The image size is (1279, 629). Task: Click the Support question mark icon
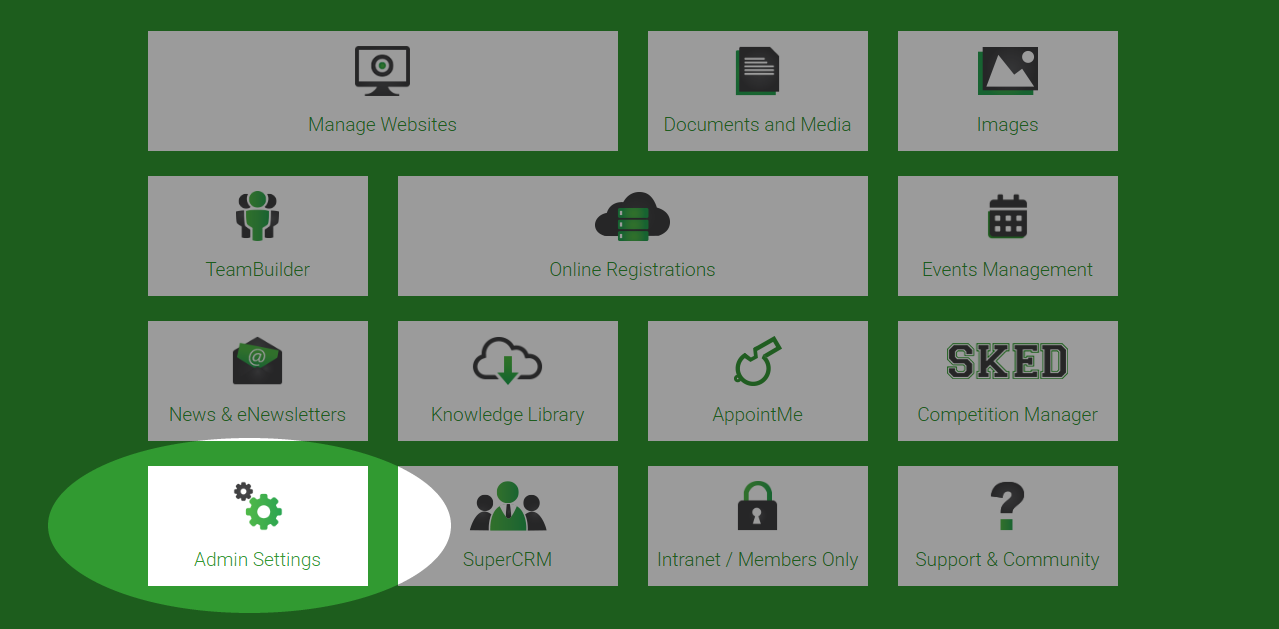point(1007,506)
